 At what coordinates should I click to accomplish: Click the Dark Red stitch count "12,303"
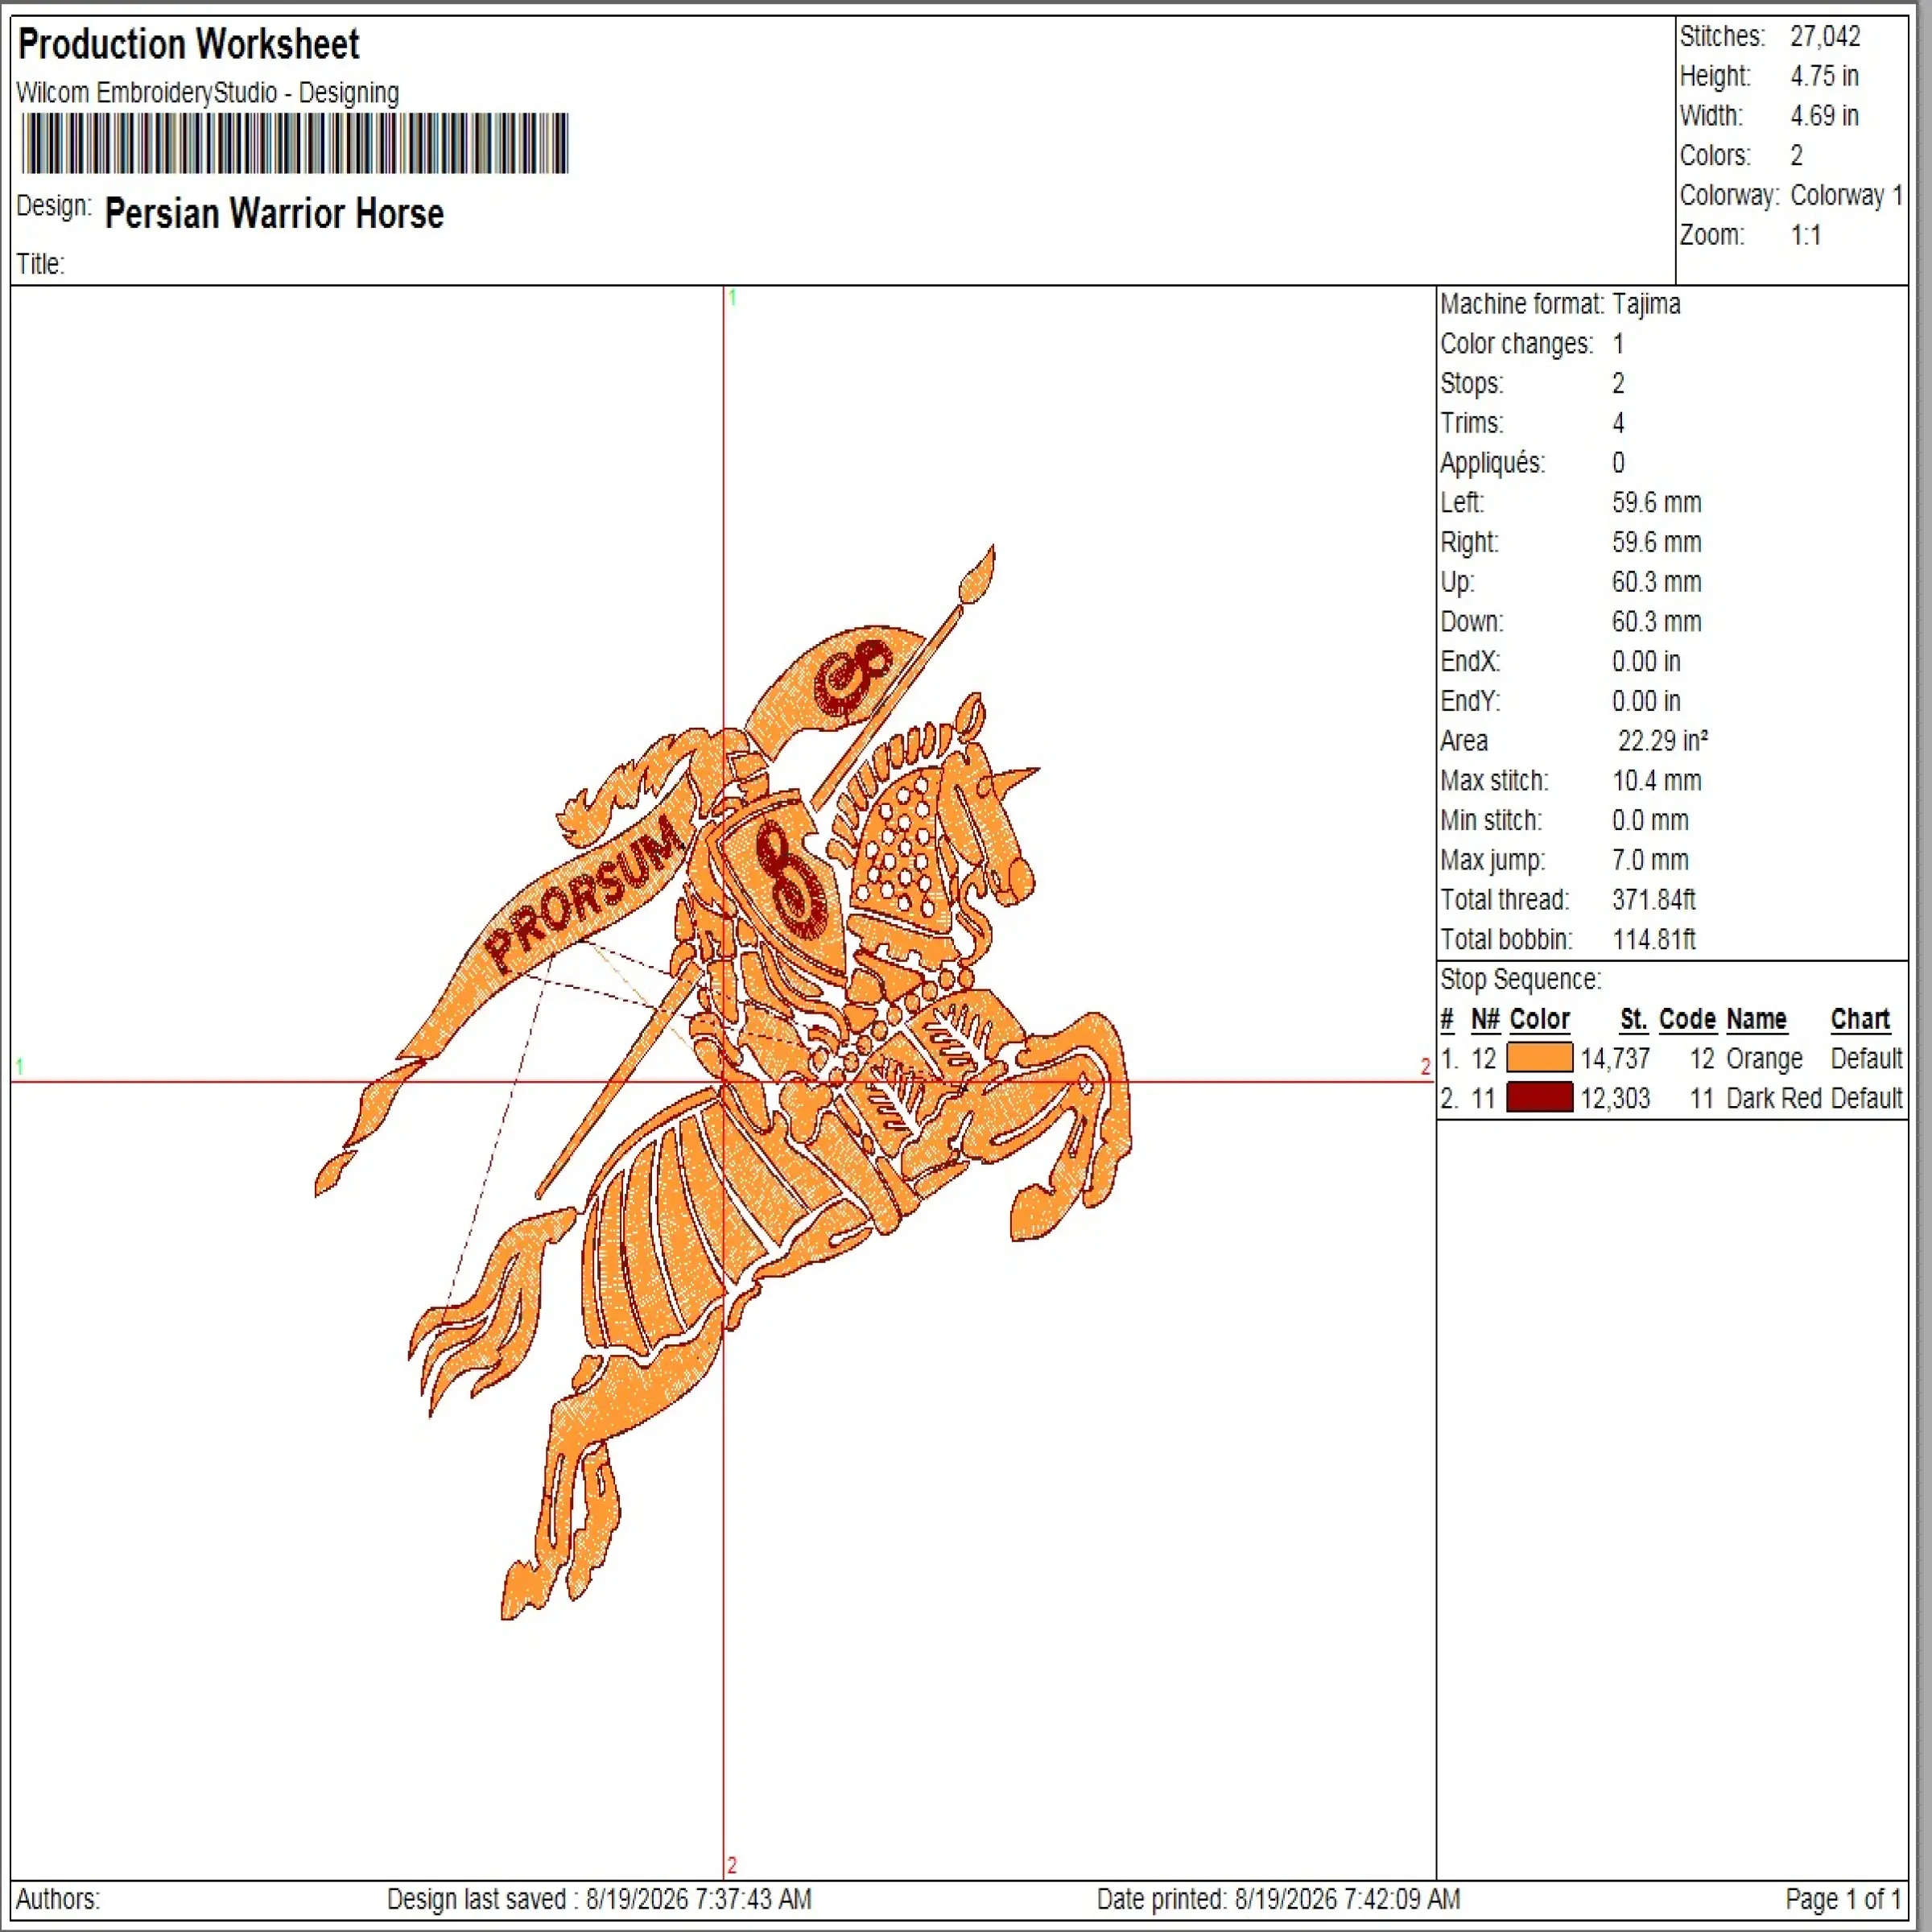[1615, 1099]
